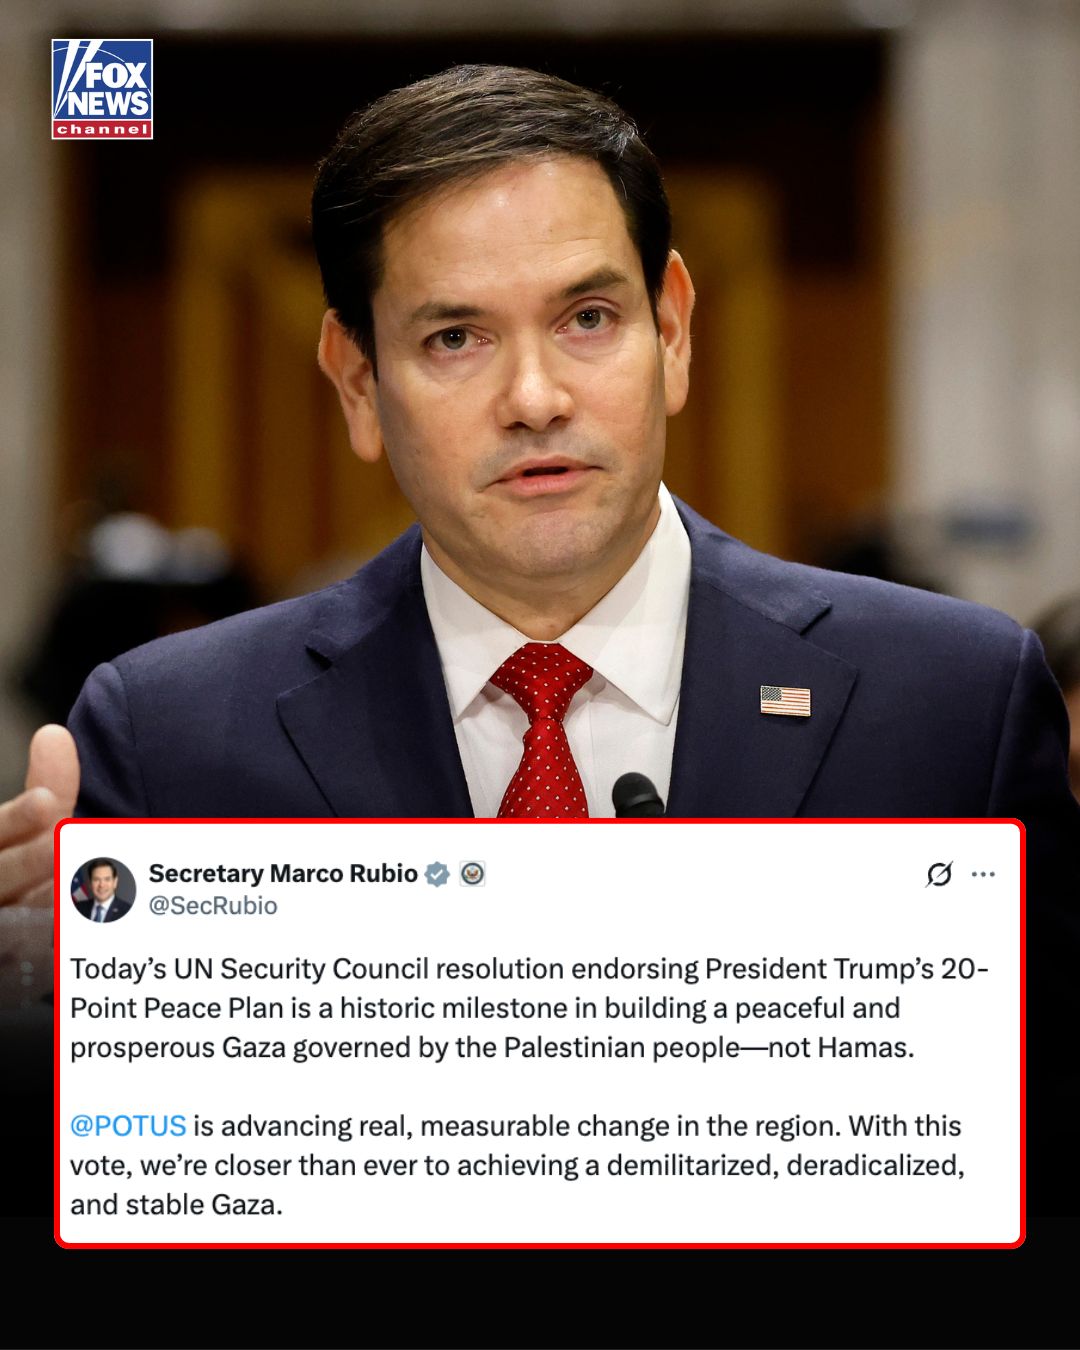
Task: Click the Fox News channel logo
Action: pyautogui.click(x=102, y=89)
